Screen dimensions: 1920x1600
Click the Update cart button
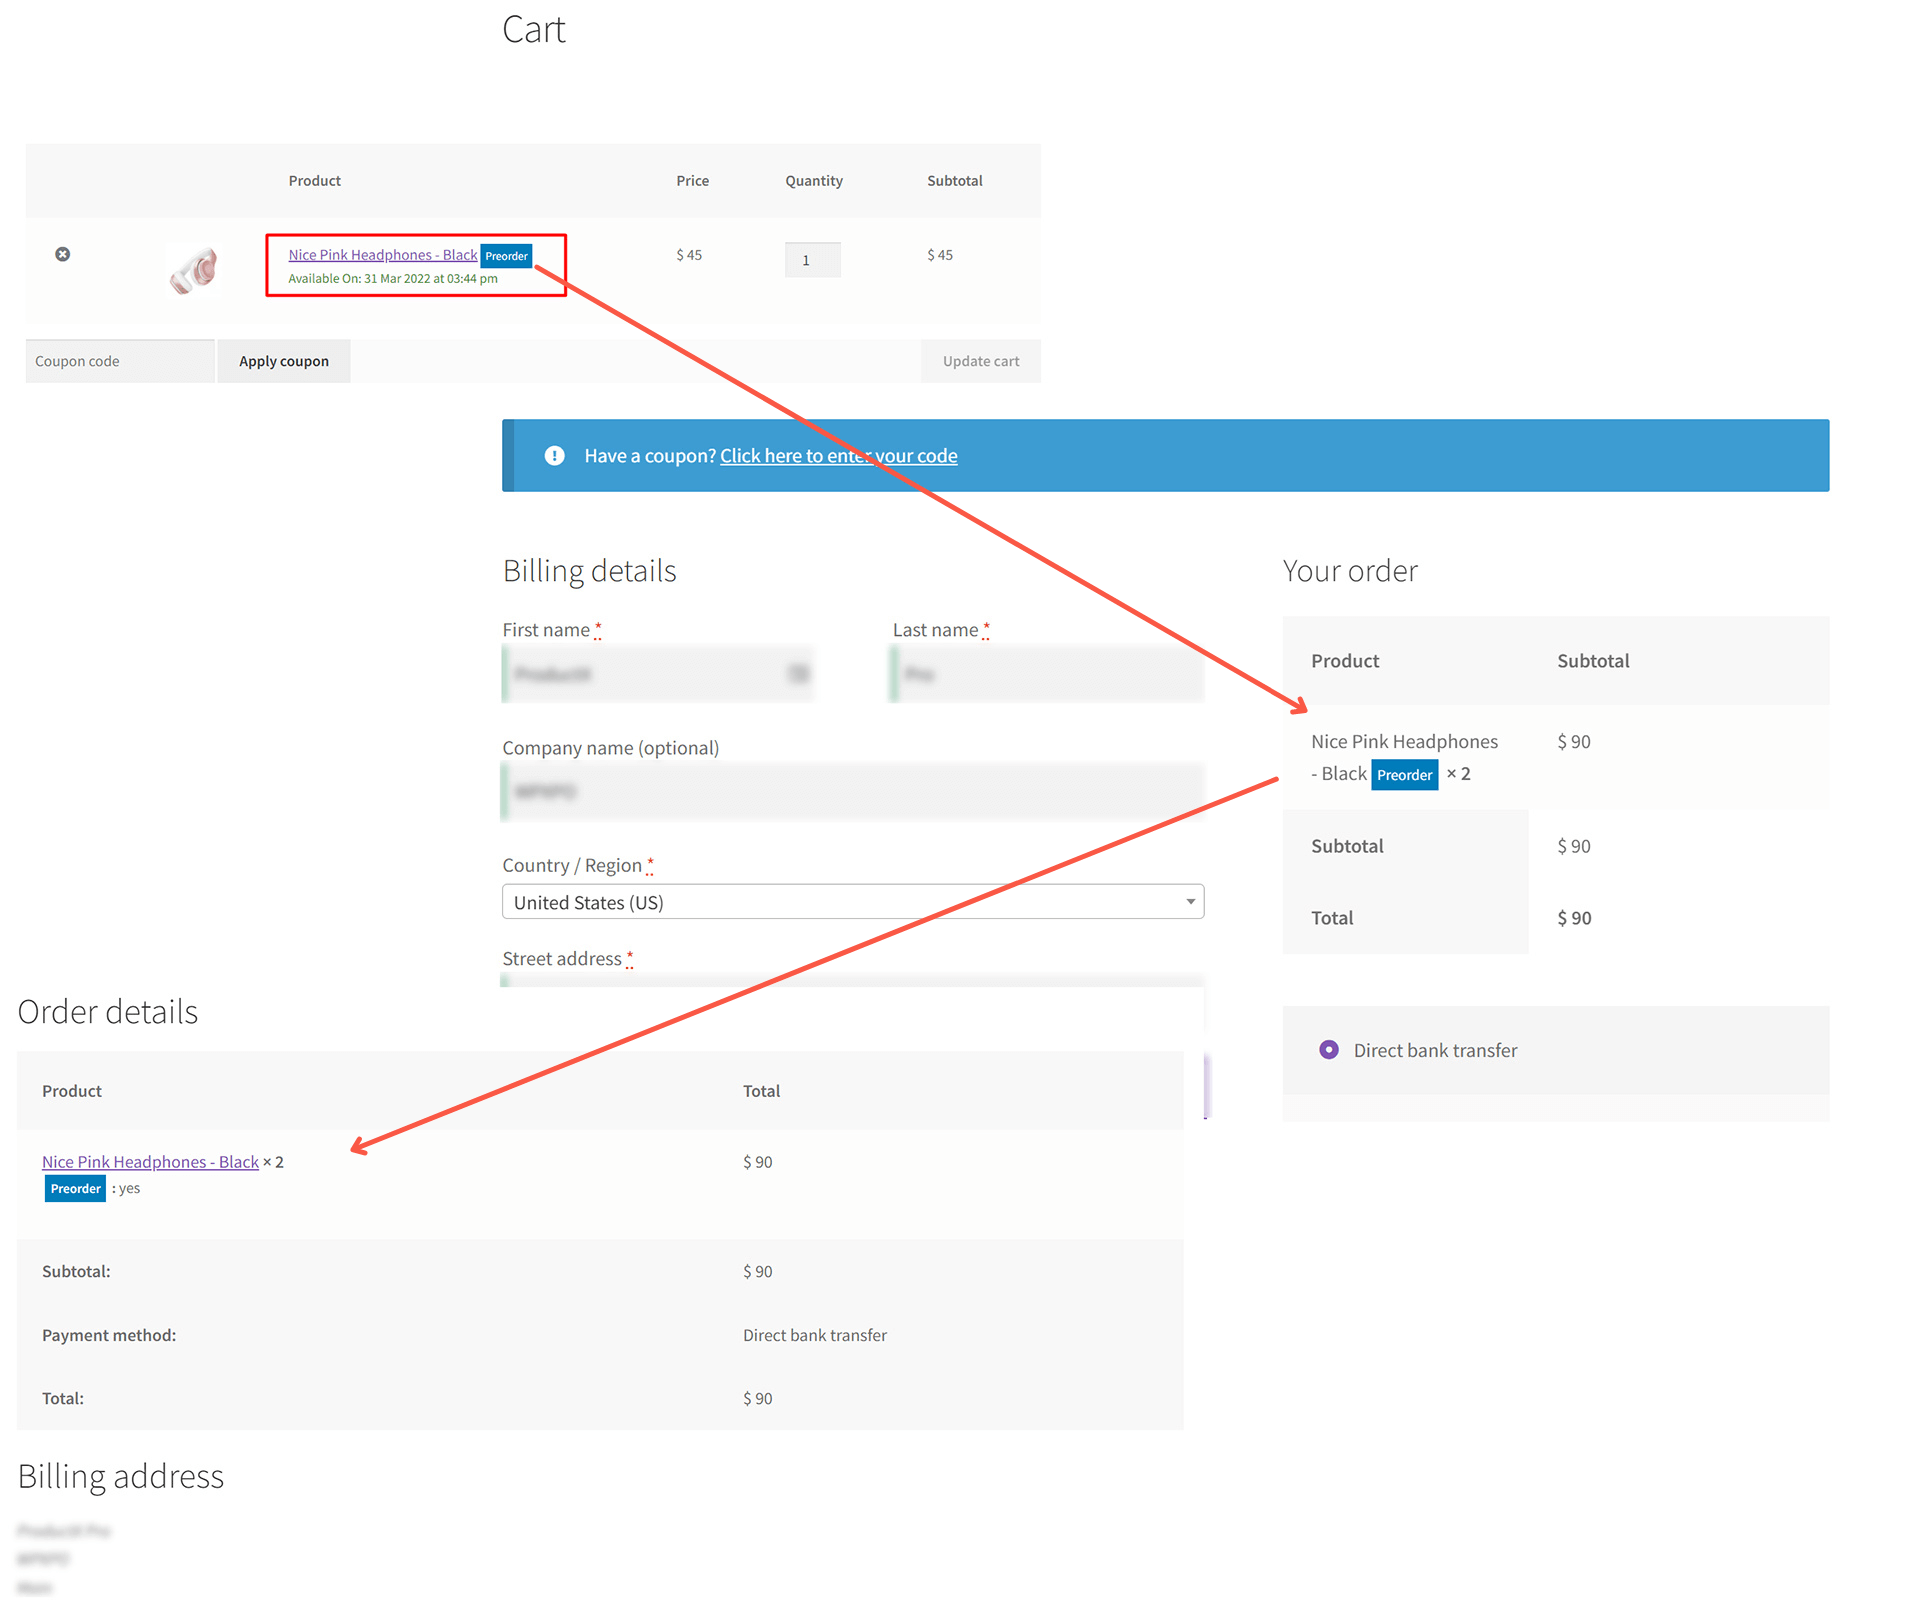click(980, 360)
